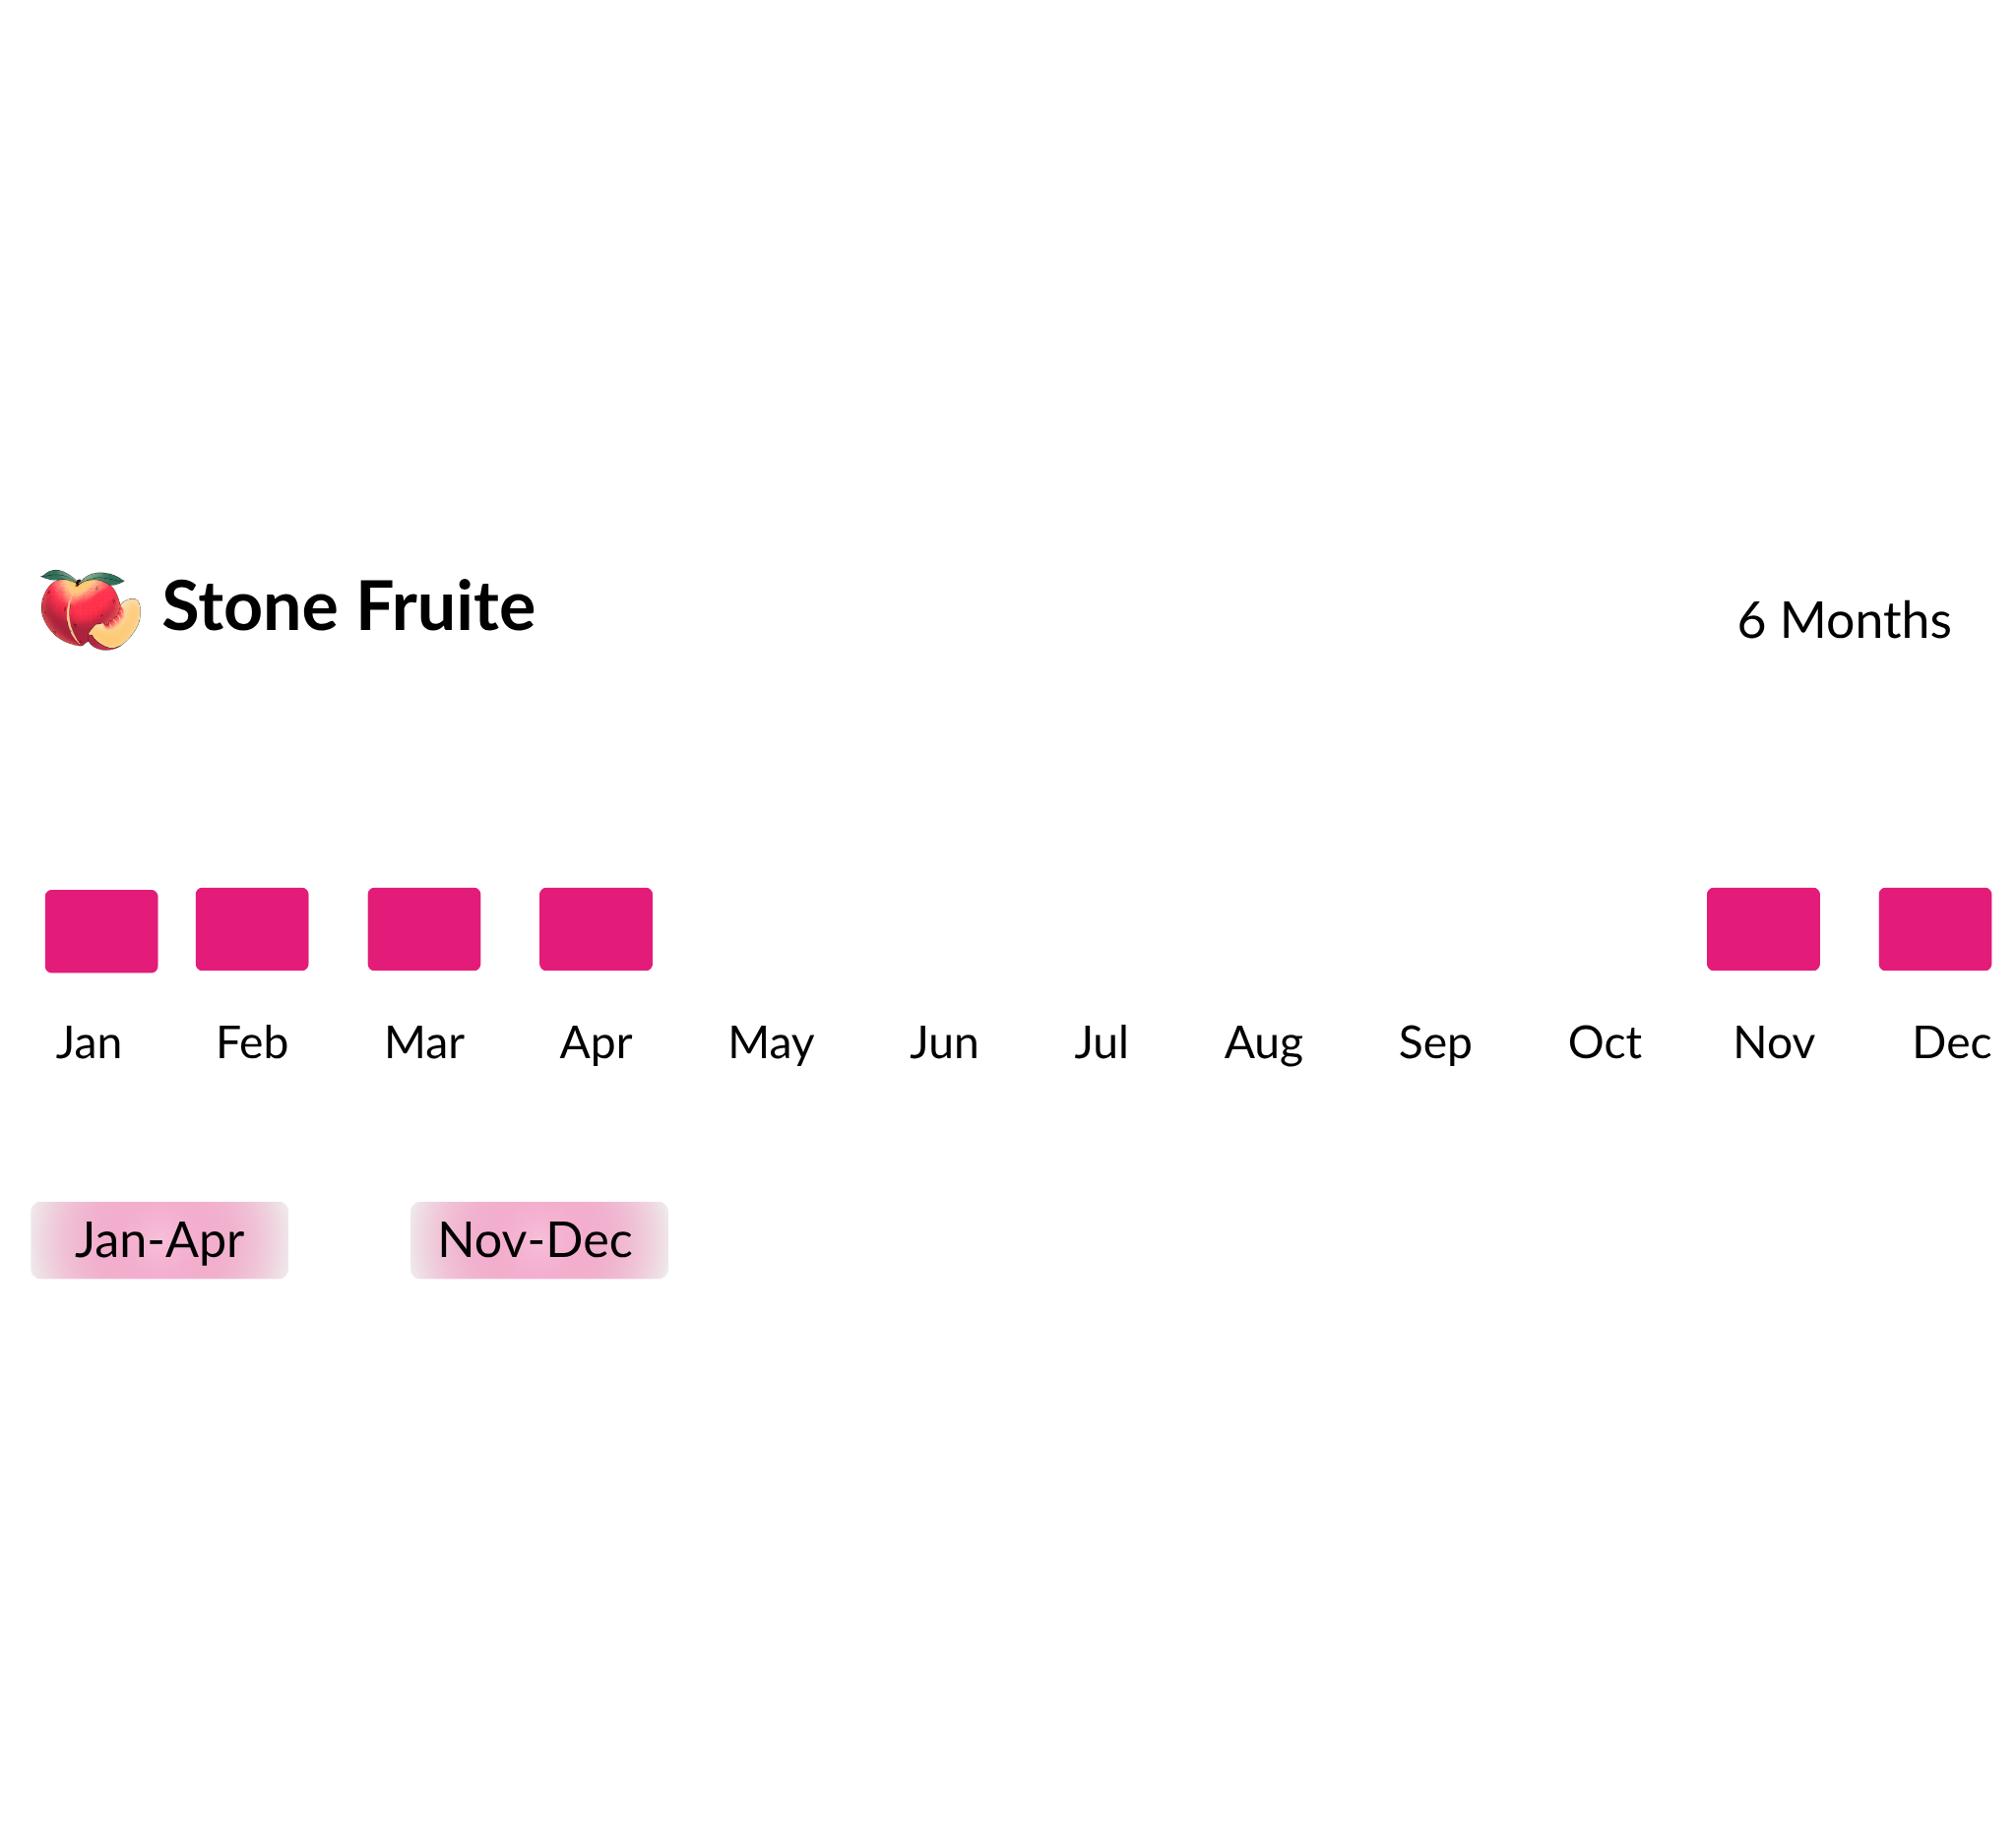Click the Mar month label
This screenshot has width=2016, height=1821.
pos(424,1043)
